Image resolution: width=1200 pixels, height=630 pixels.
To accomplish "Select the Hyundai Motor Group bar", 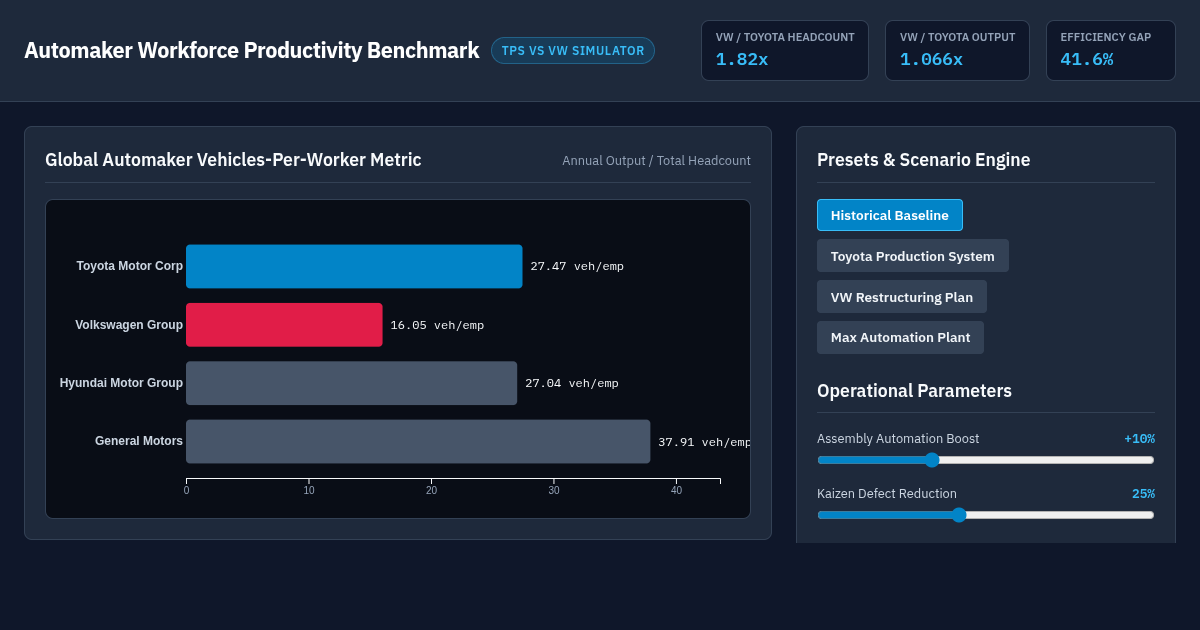I will (352, 383).
